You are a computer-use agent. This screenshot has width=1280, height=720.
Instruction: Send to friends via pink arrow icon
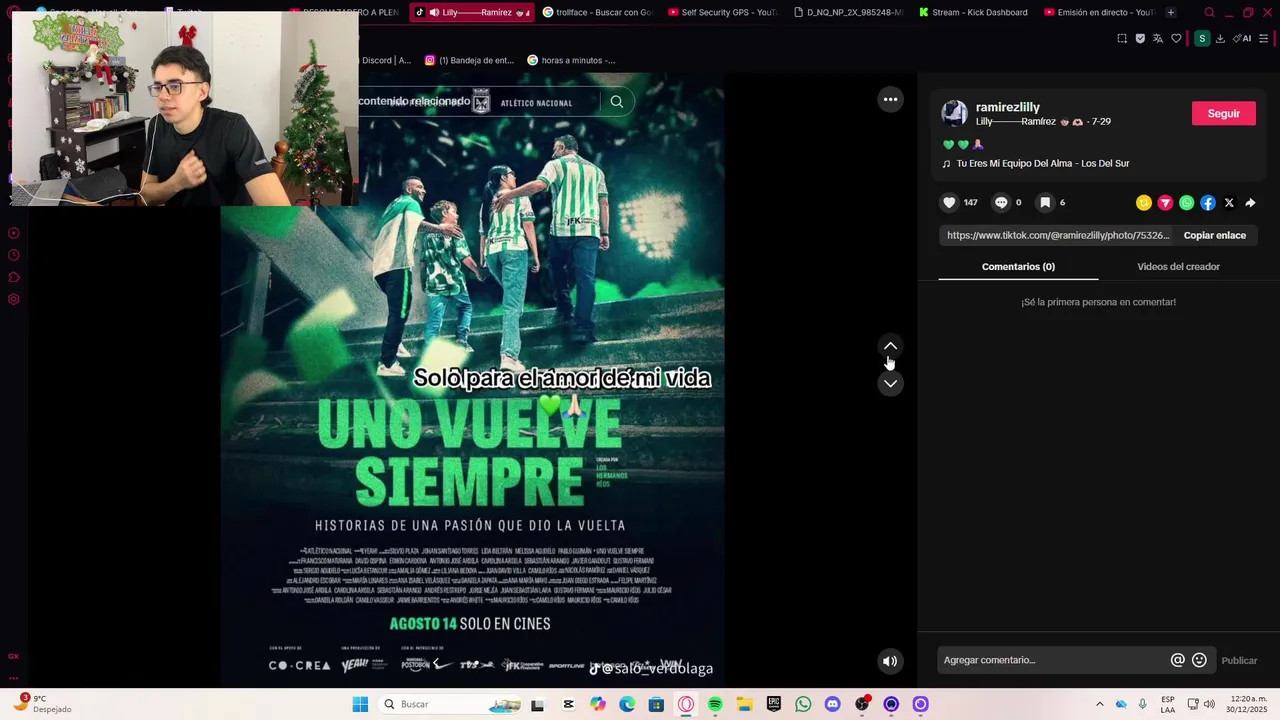point(1165,203)
